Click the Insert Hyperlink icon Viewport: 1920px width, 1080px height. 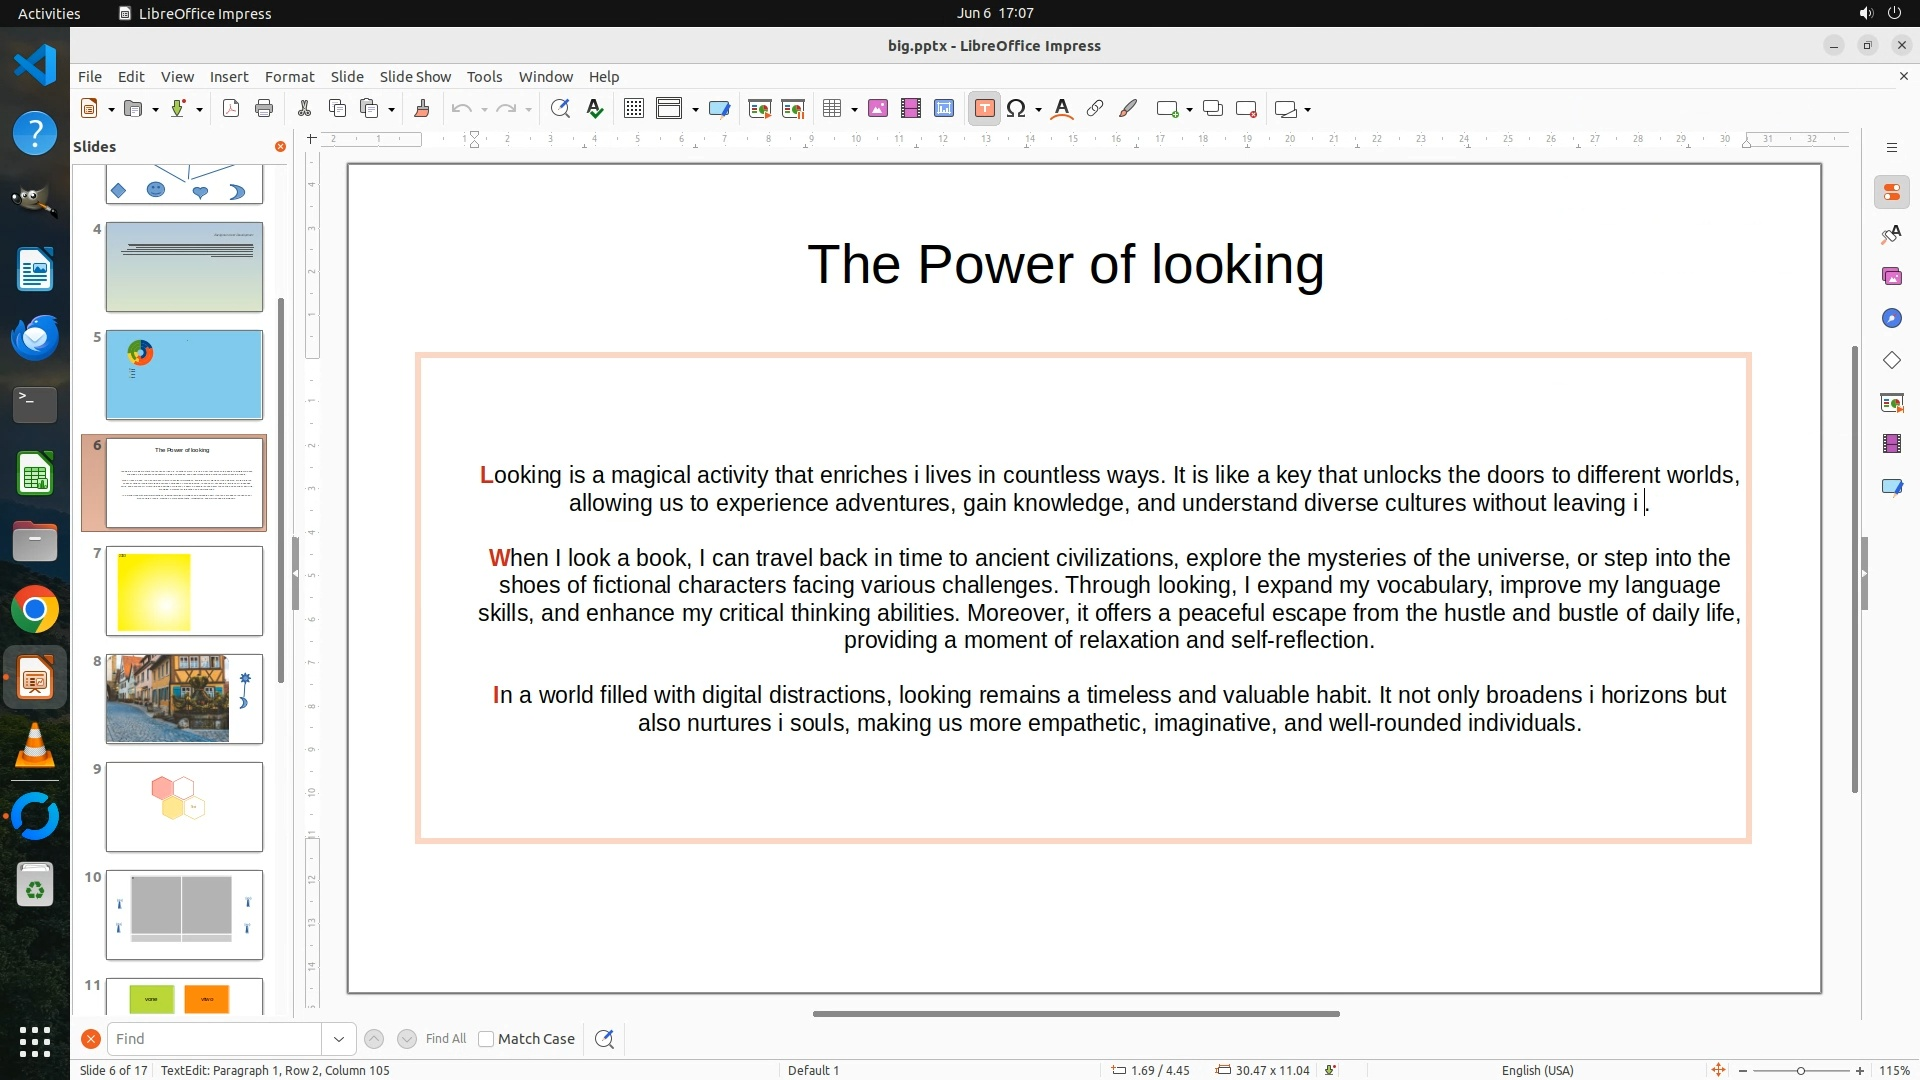point(1095,109)
